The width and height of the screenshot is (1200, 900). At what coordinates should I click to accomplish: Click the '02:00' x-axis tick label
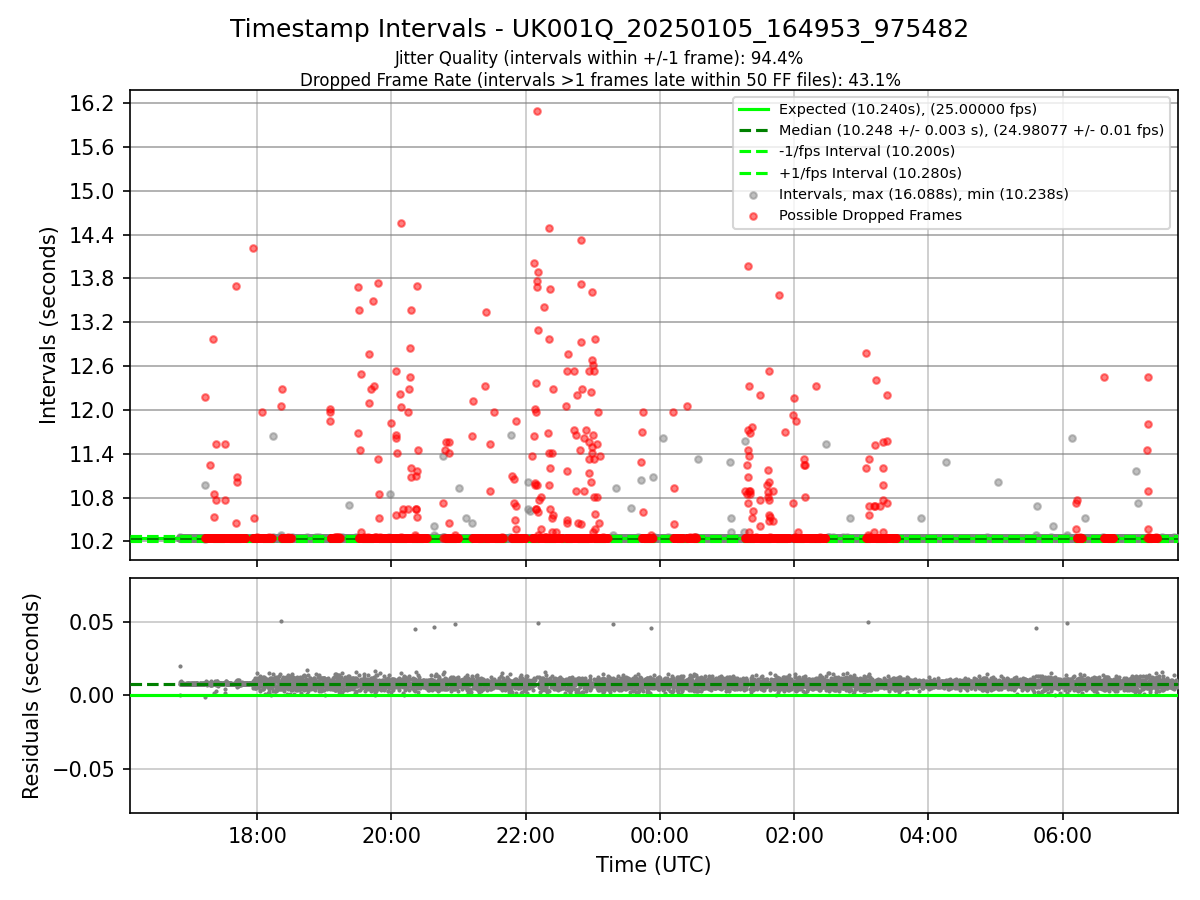(794, 834)
